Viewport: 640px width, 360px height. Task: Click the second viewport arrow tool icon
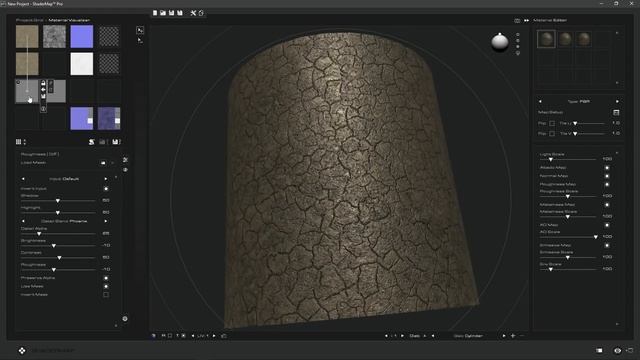140,40
